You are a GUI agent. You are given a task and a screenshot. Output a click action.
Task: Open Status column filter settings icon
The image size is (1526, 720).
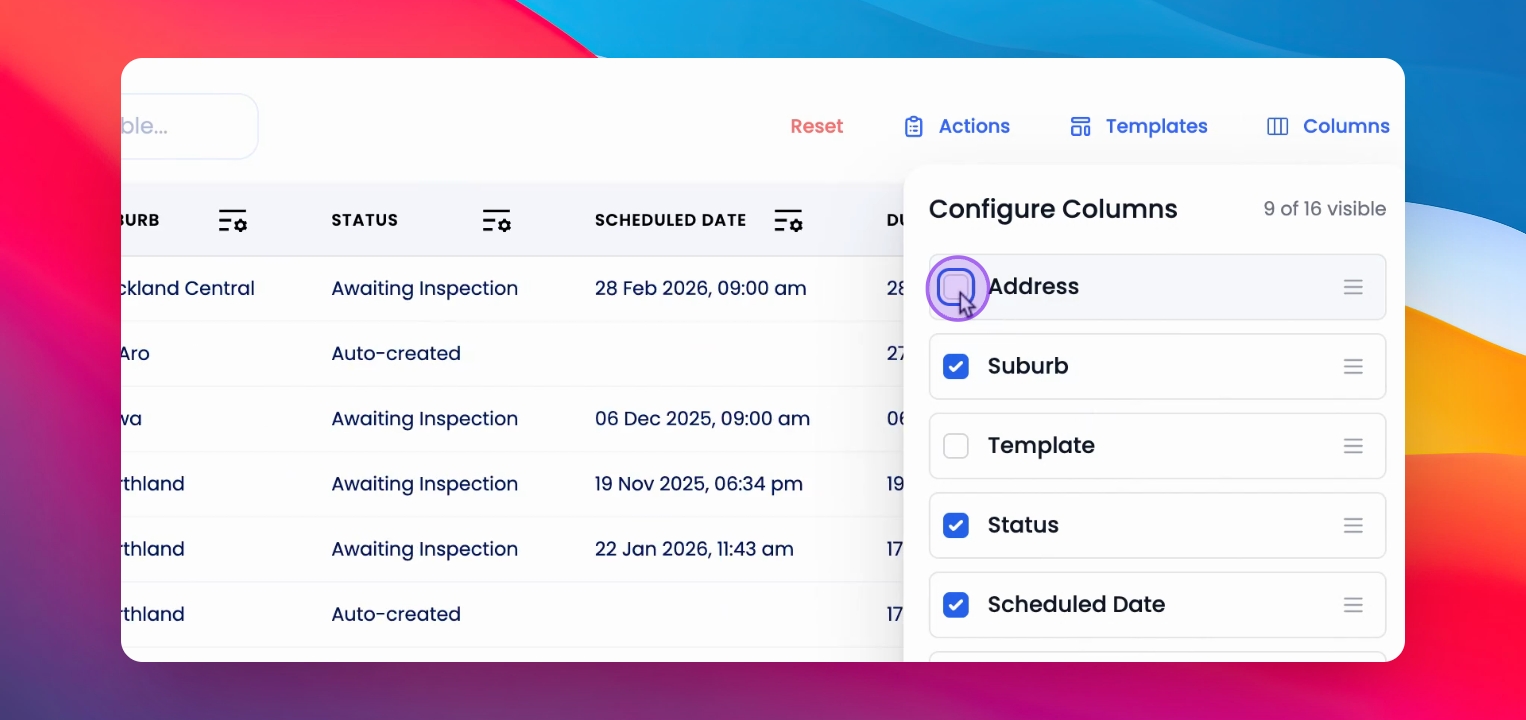496,221
